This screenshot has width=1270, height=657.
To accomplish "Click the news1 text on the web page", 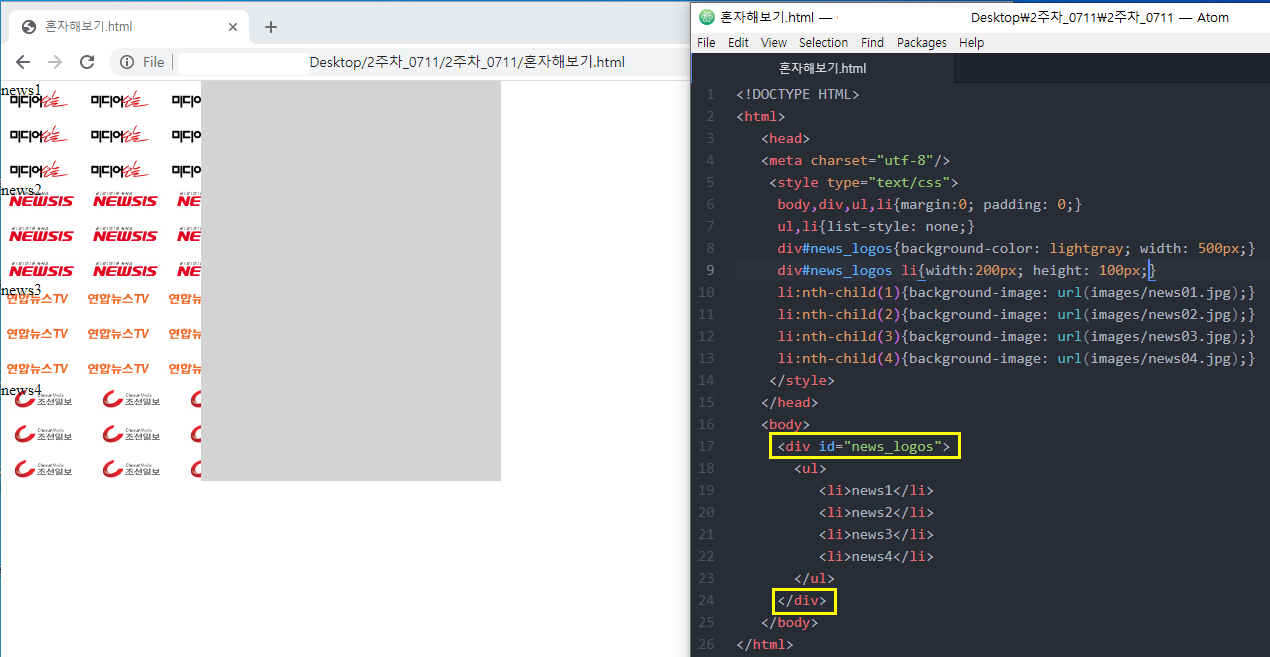I will [x=21, y=90].
